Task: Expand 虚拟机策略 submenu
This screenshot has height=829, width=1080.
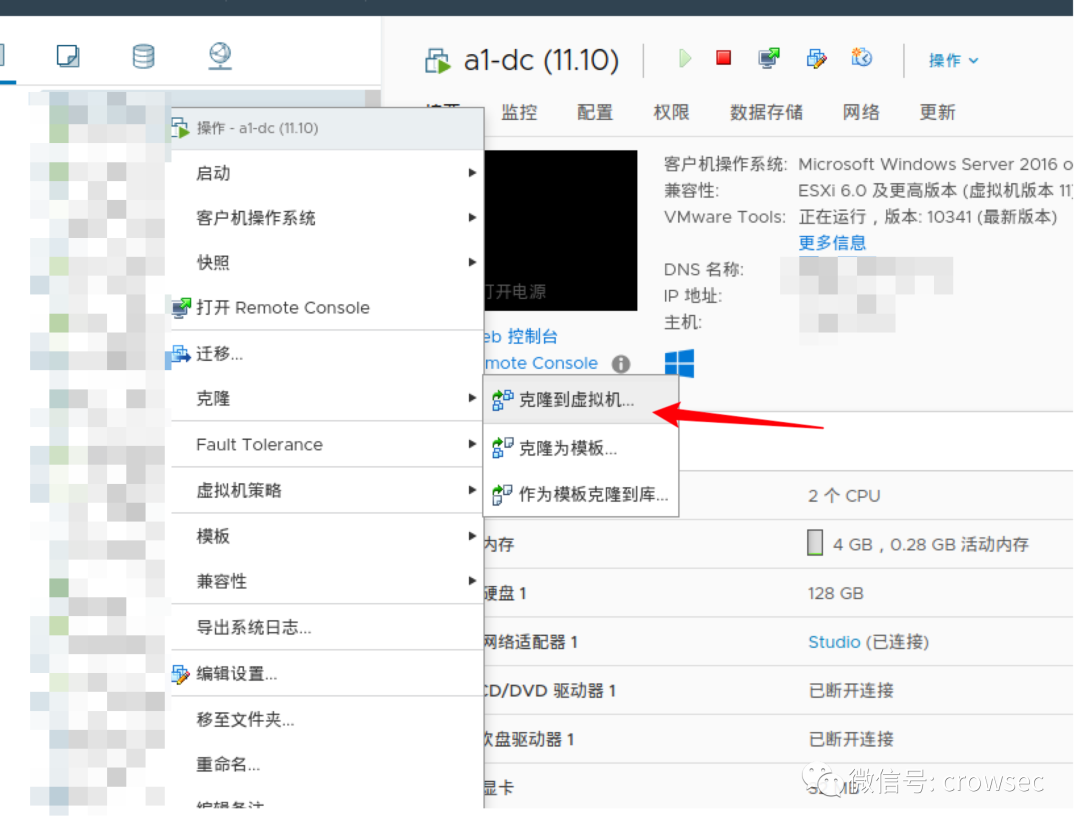Action: 327,490
